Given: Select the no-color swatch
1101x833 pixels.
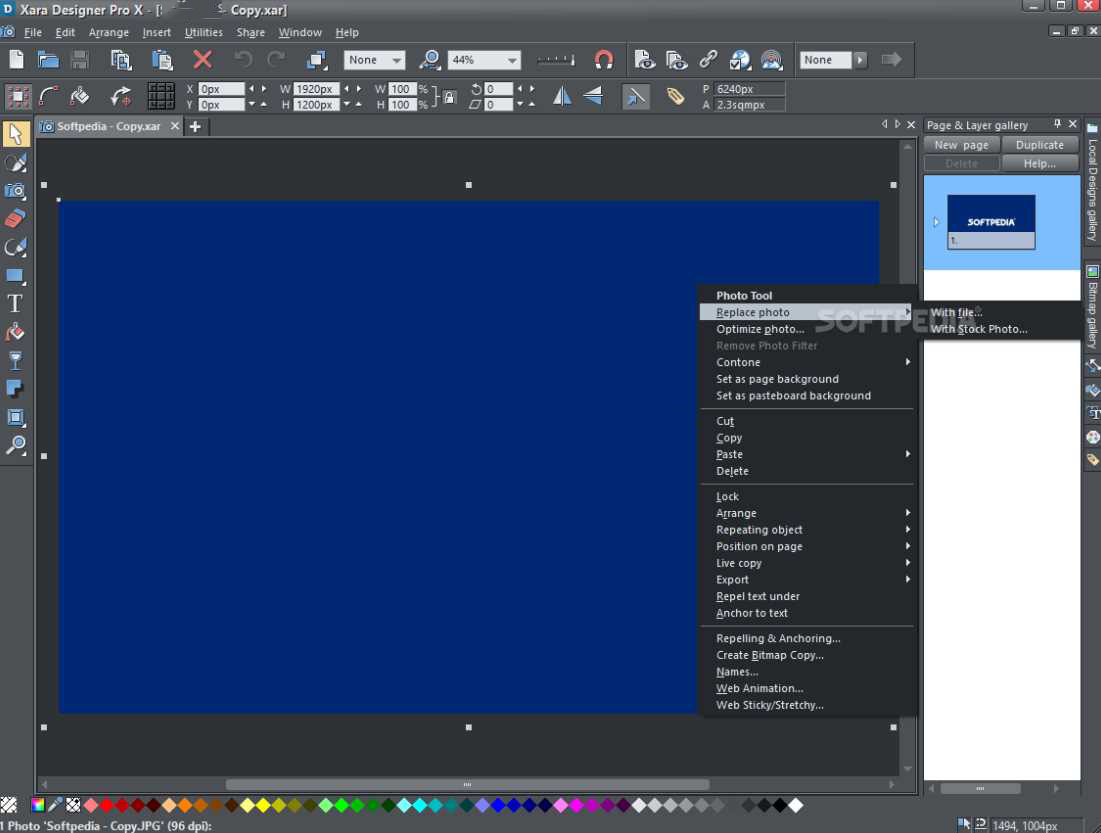Looking at the screenshot, I should click(x=8, y=805).
